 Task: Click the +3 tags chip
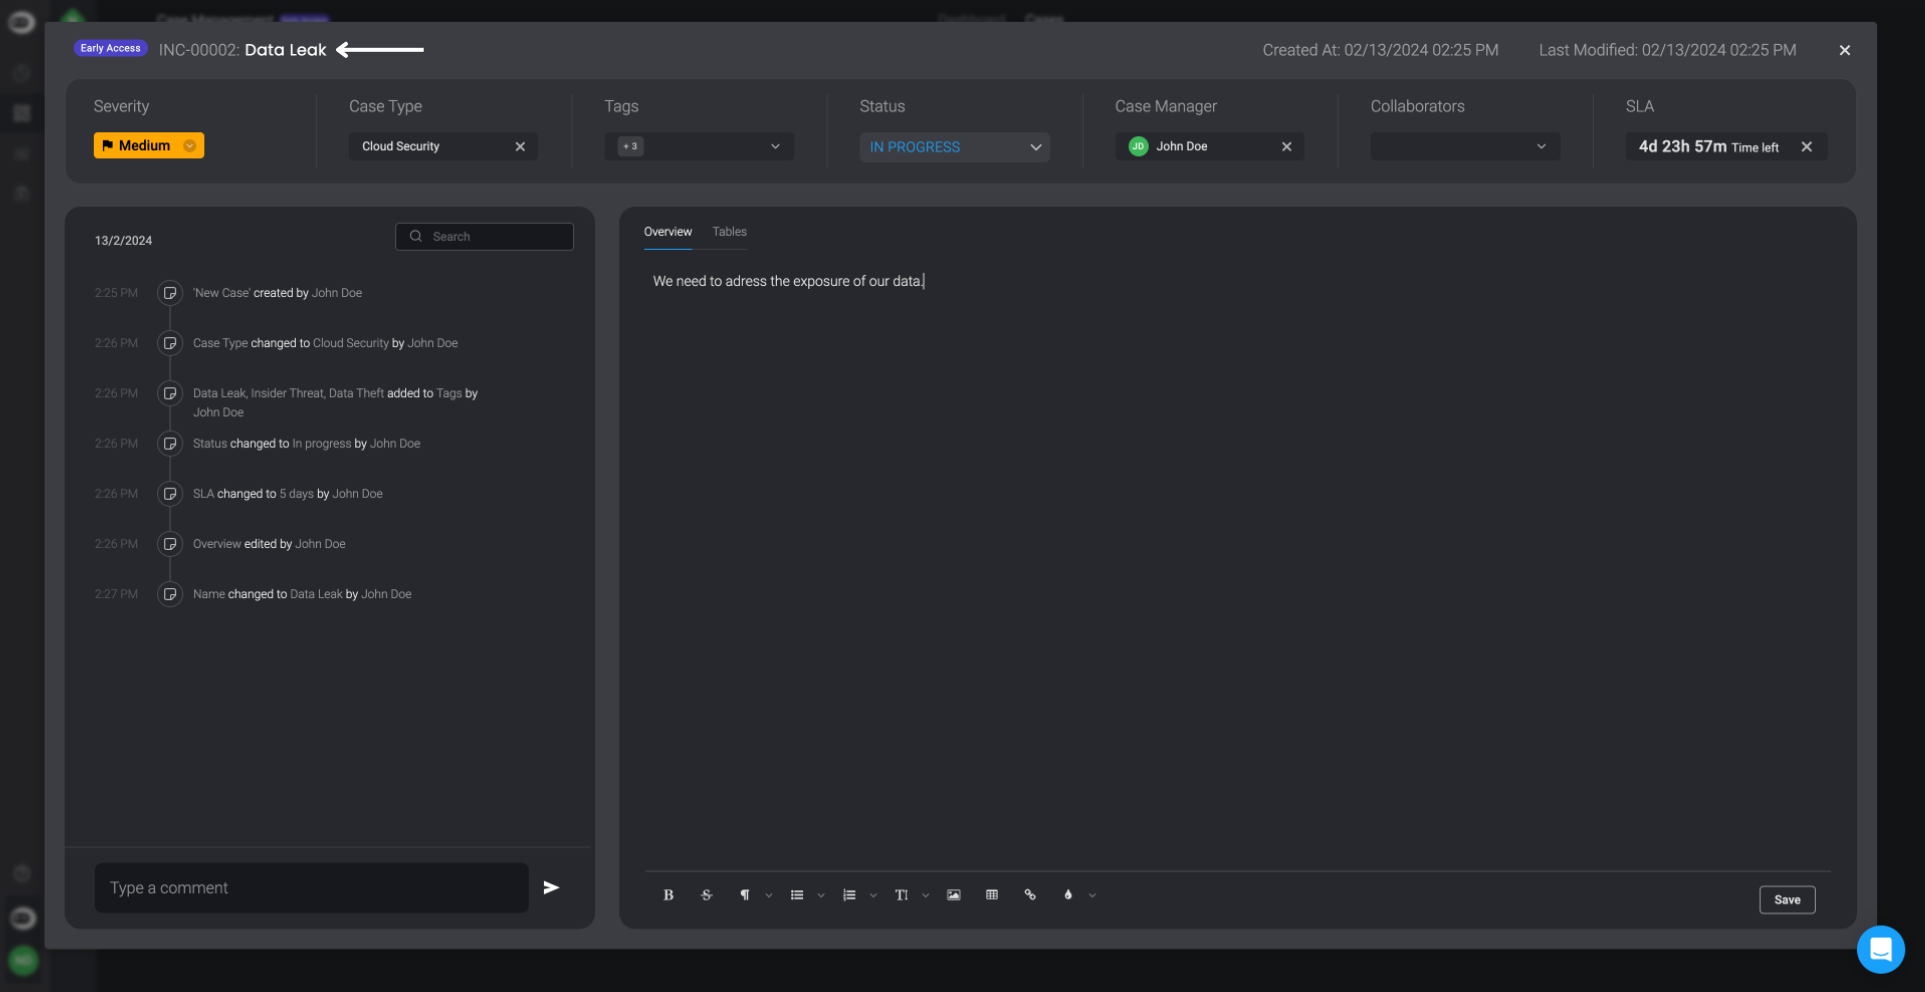630,146
